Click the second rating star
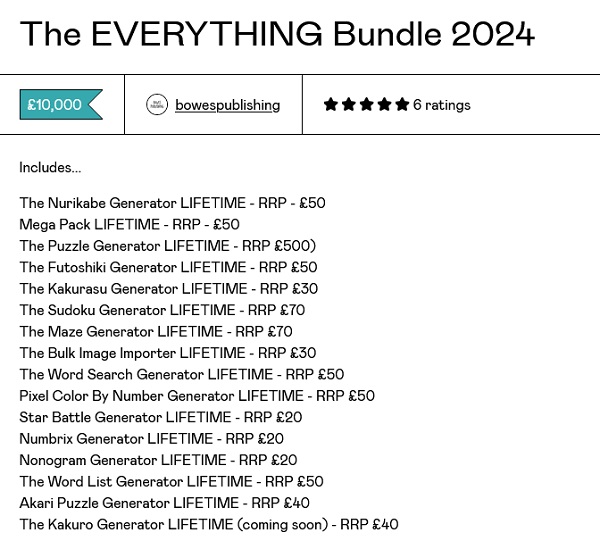 tap(349, 104)
